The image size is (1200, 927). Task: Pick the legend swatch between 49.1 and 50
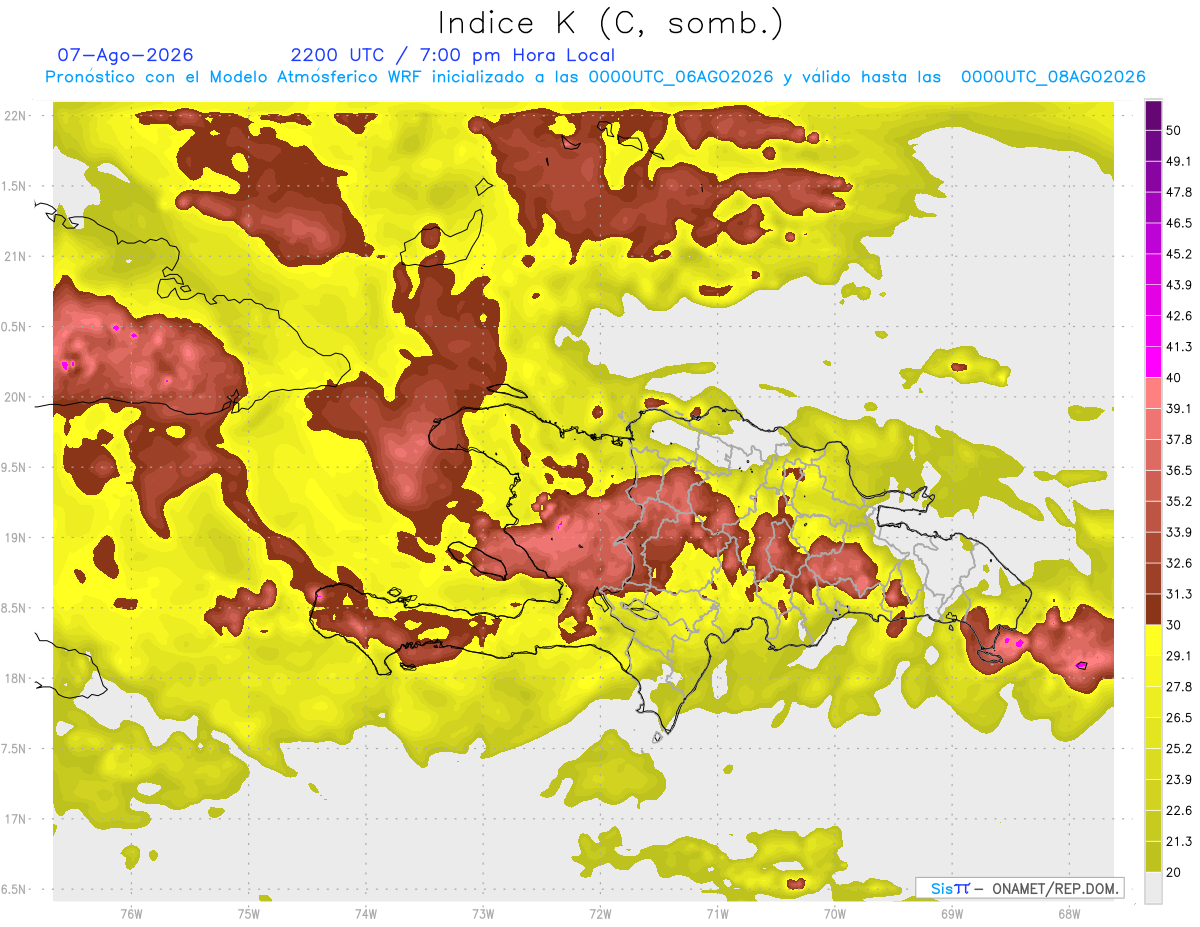tap(1153, 145)
